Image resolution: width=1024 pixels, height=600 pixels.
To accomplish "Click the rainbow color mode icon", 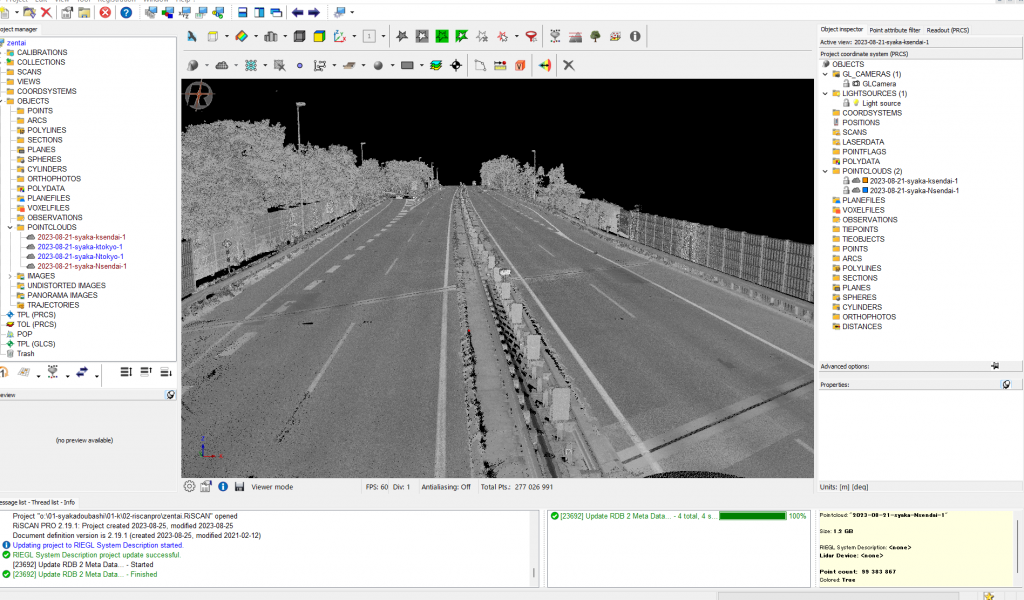I will (242, 37).
